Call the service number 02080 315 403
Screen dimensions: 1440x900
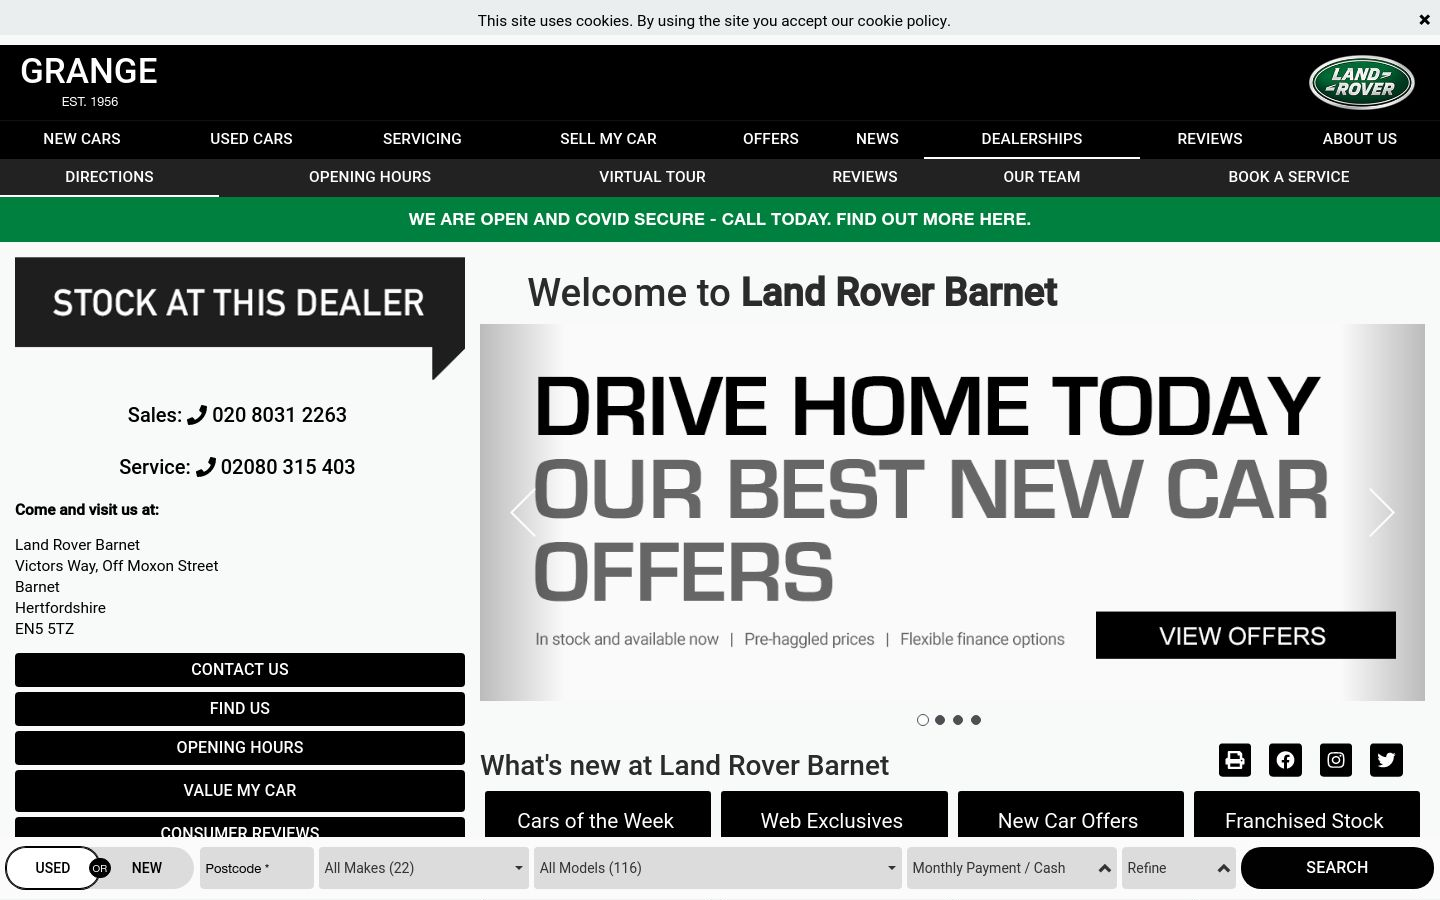point(288,467)
